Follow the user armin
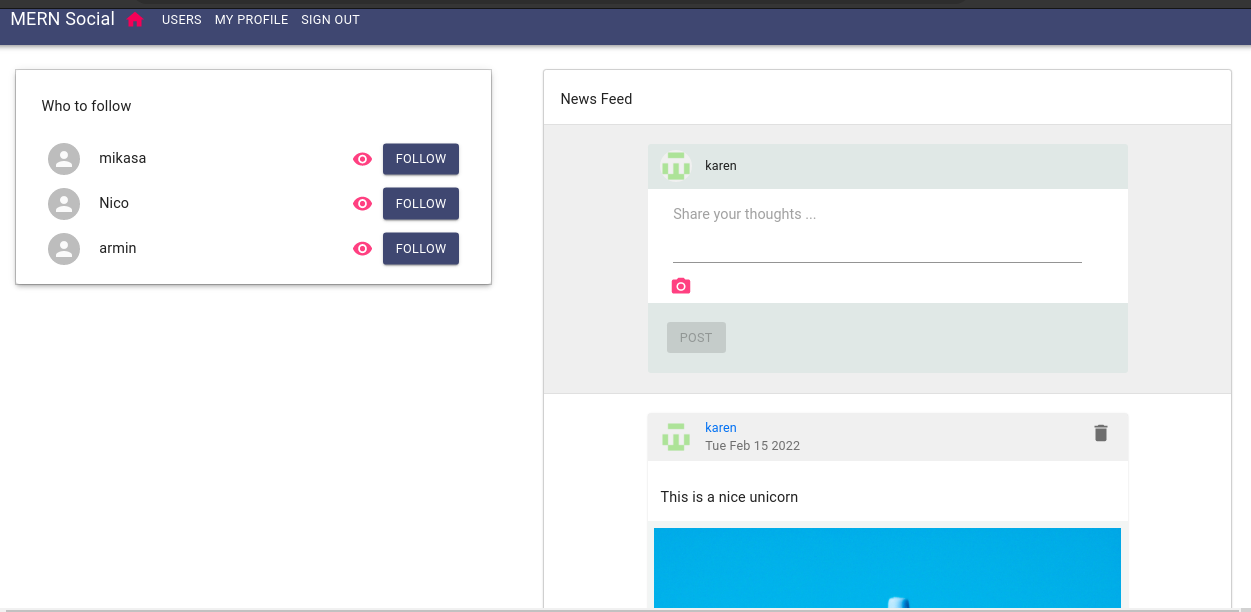Image resolution: width=1251 pixels, height=612 pixels. pyautogui.click(x=420, y=249)
